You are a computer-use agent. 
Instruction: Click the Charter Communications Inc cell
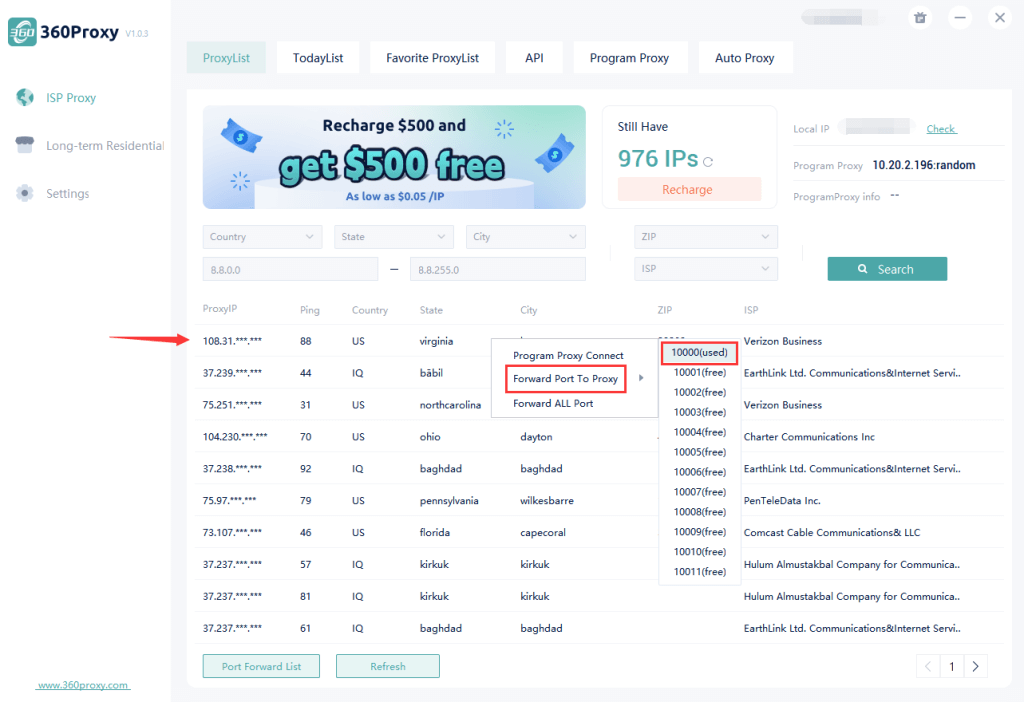click(809, 437)
